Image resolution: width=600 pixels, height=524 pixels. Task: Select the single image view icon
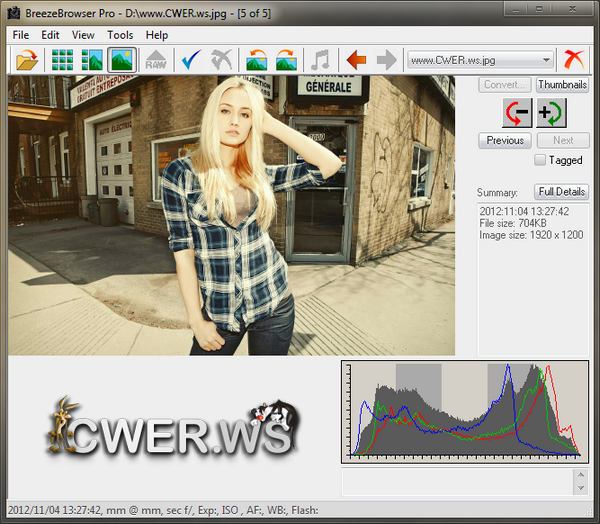122,60
